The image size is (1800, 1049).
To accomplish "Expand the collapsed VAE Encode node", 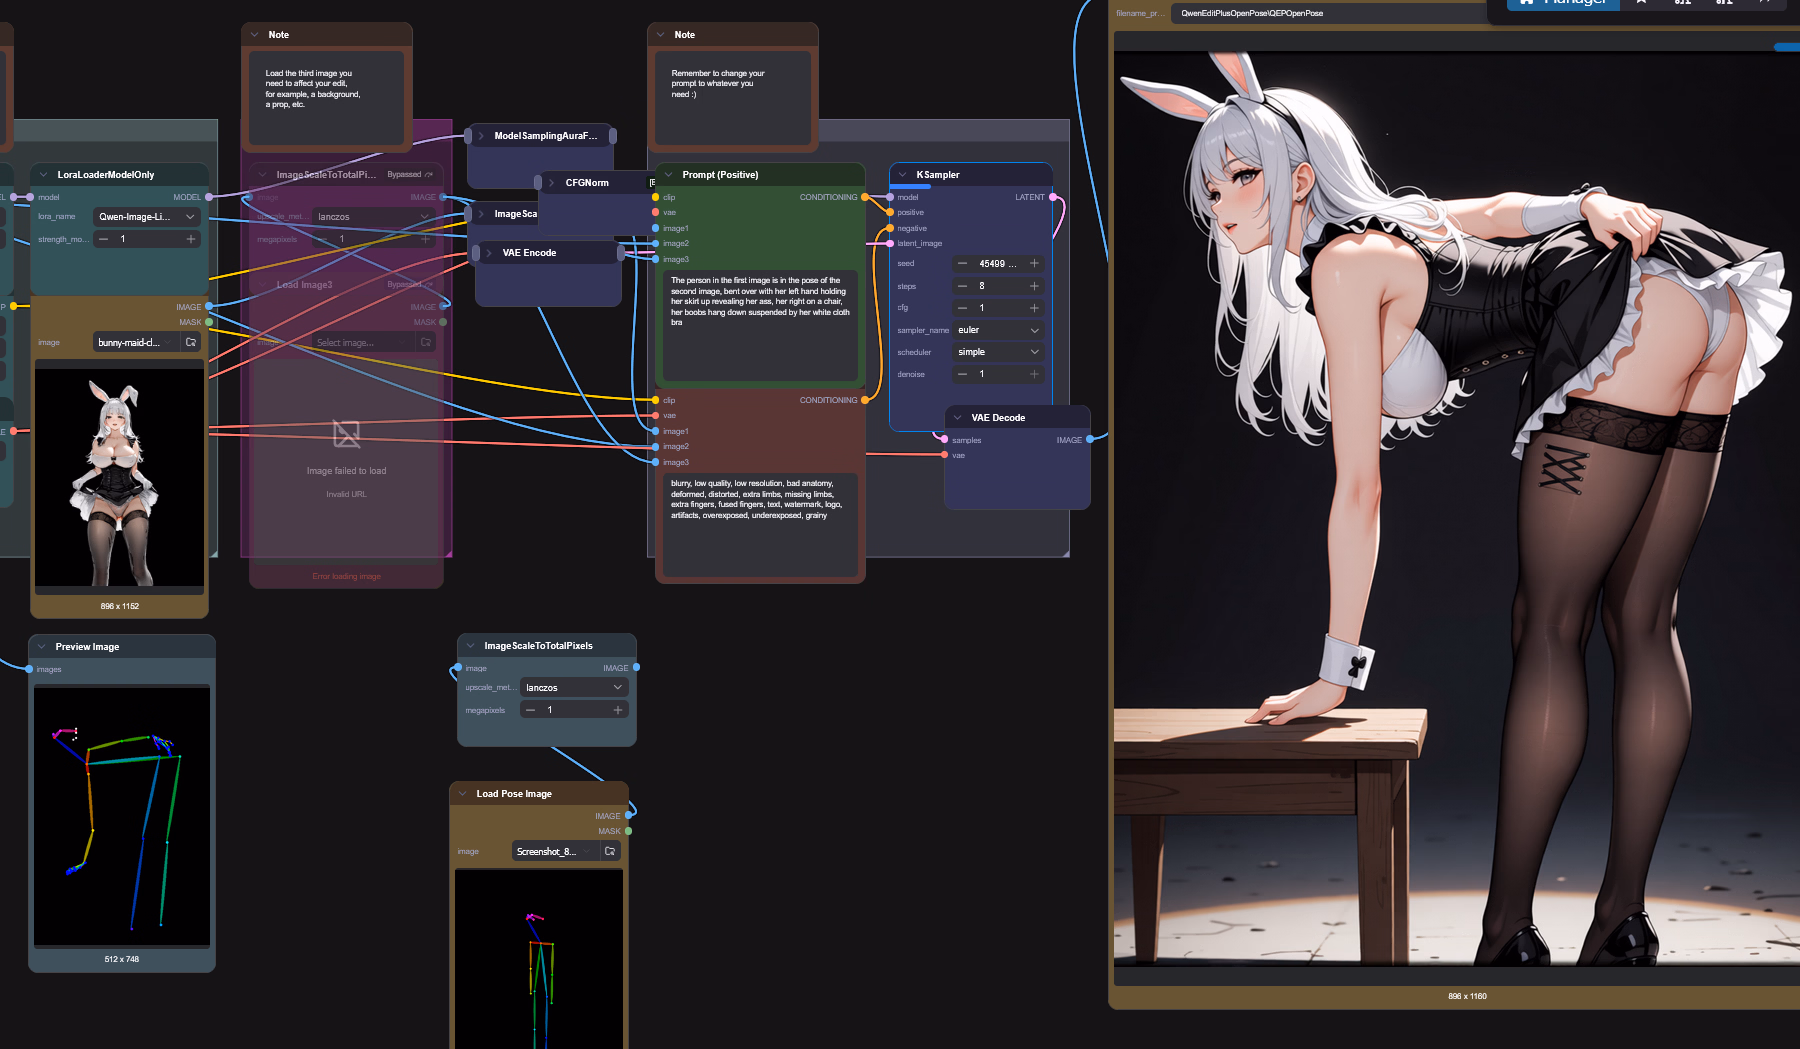I will coord(489,253).
